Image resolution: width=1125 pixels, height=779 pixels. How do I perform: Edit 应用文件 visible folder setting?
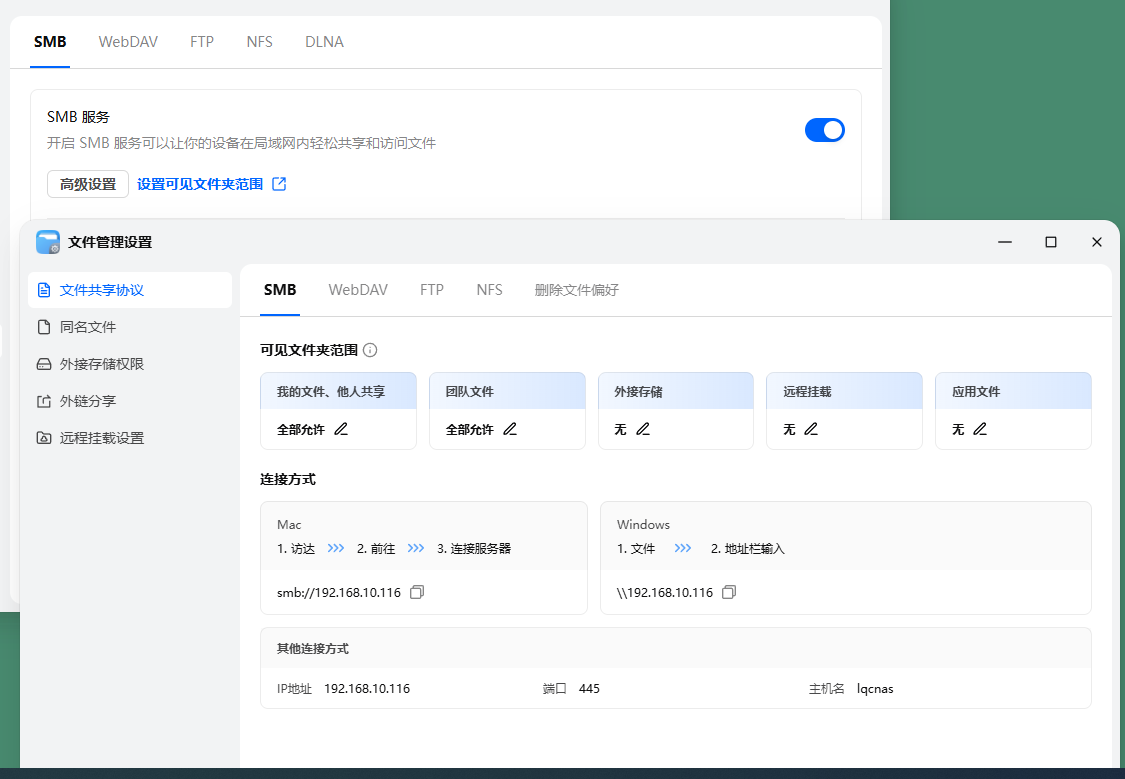pos(980,429)
